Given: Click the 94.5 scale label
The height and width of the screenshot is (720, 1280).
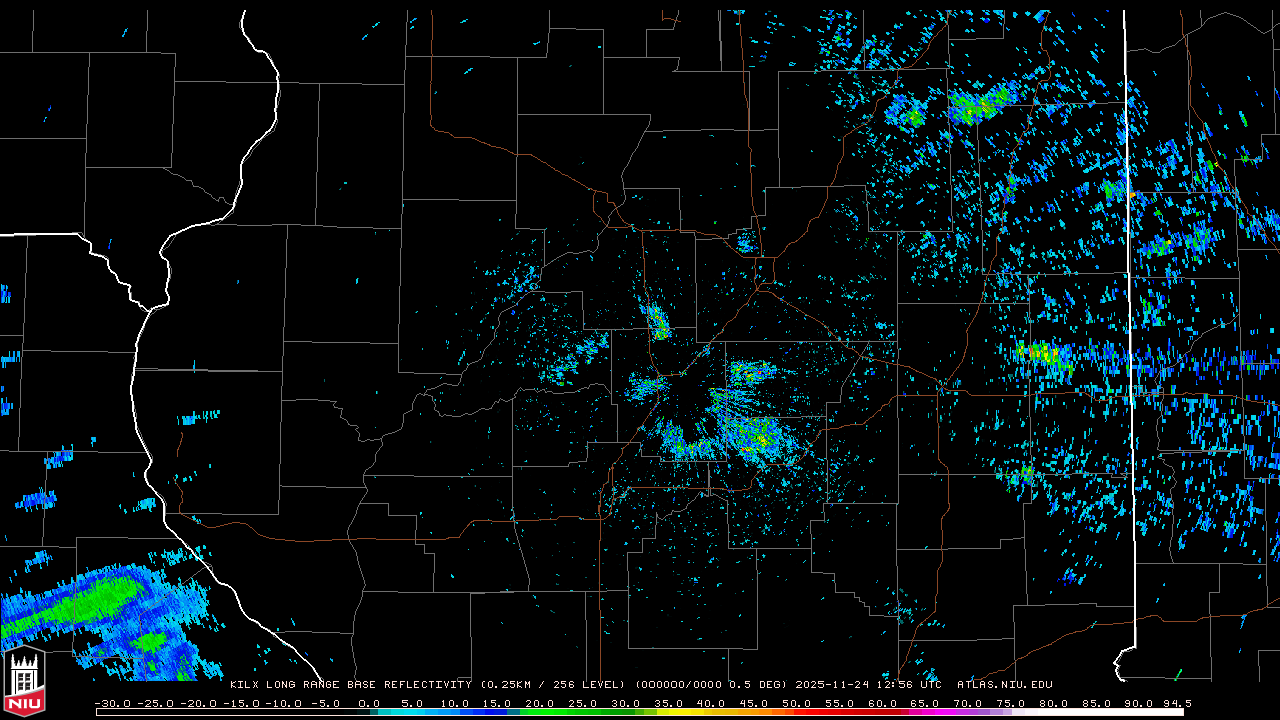Looking at the screenshot, I should click(1178, 703).
